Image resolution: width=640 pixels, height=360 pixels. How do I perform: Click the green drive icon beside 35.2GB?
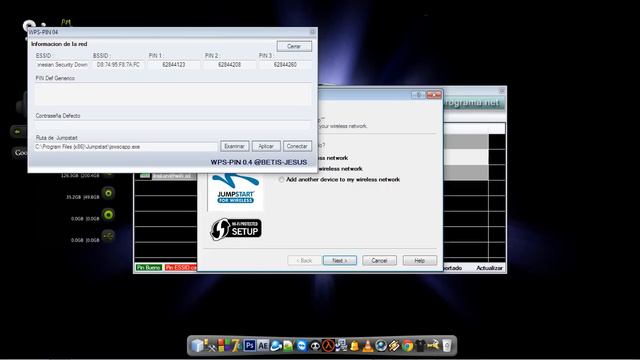coord(109,193)
